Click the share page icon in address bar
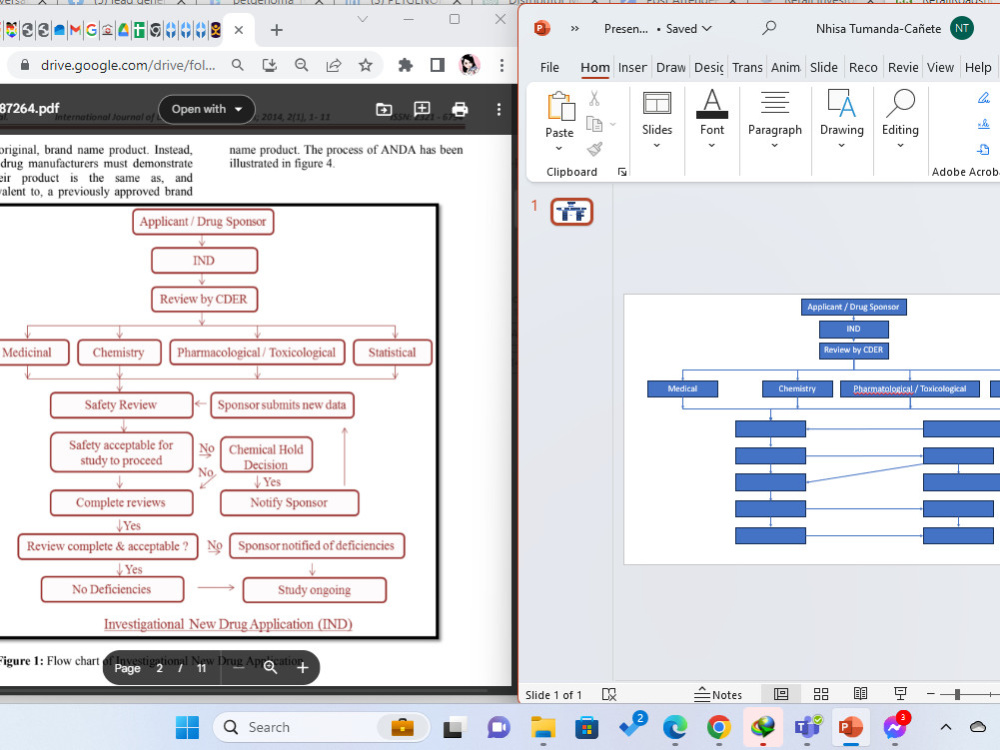The image size is (1000, 750). point(334,65)
